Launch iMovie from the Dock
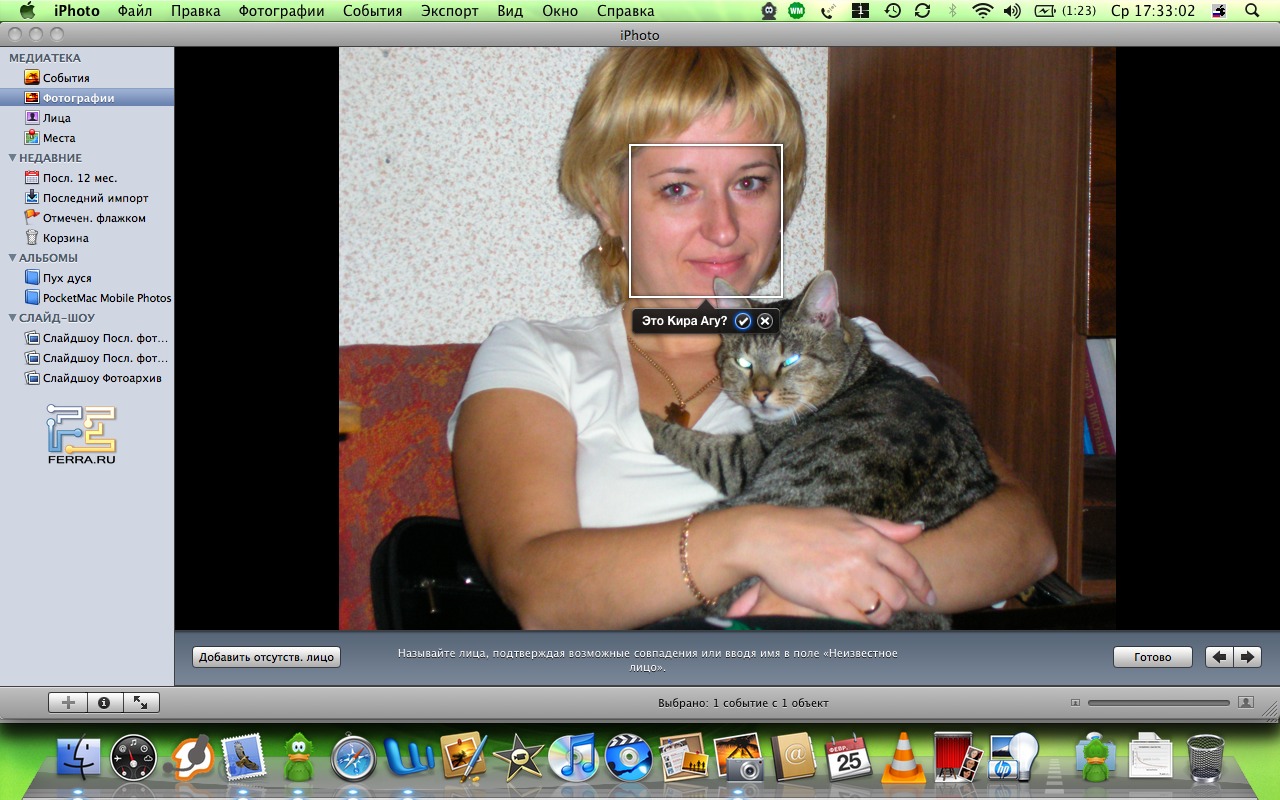 [x=519, y=757]
